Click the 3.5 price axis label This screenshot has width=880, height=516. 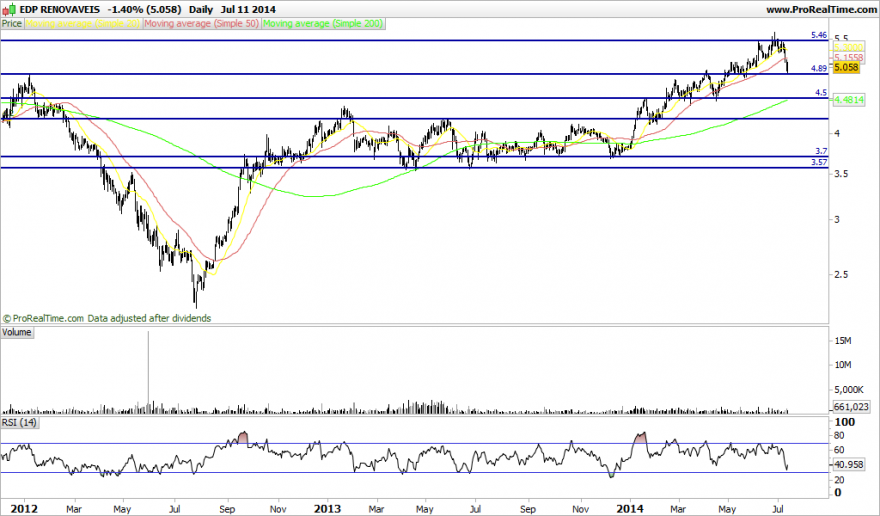coord(841,174)
